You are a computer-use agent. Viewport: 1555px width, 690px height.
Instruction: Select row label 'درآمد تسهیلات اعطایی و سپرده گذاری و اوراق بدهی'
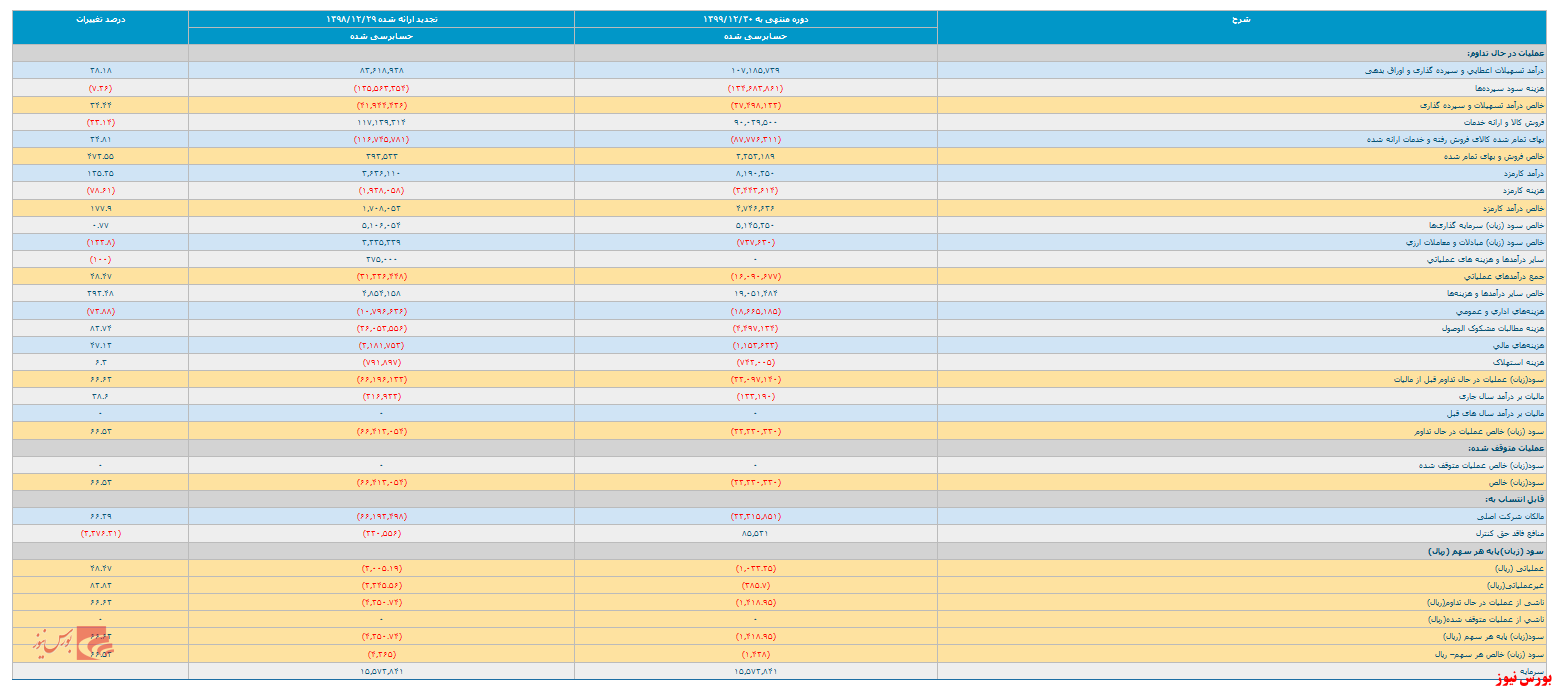1455,71
